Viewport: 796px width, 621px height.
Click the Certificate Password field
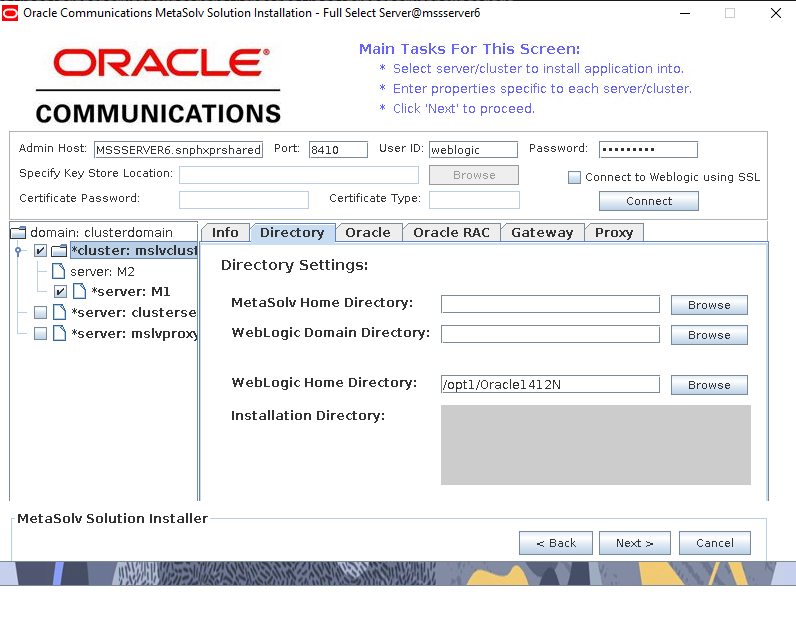pyautogui.click(x=244, y=200)
